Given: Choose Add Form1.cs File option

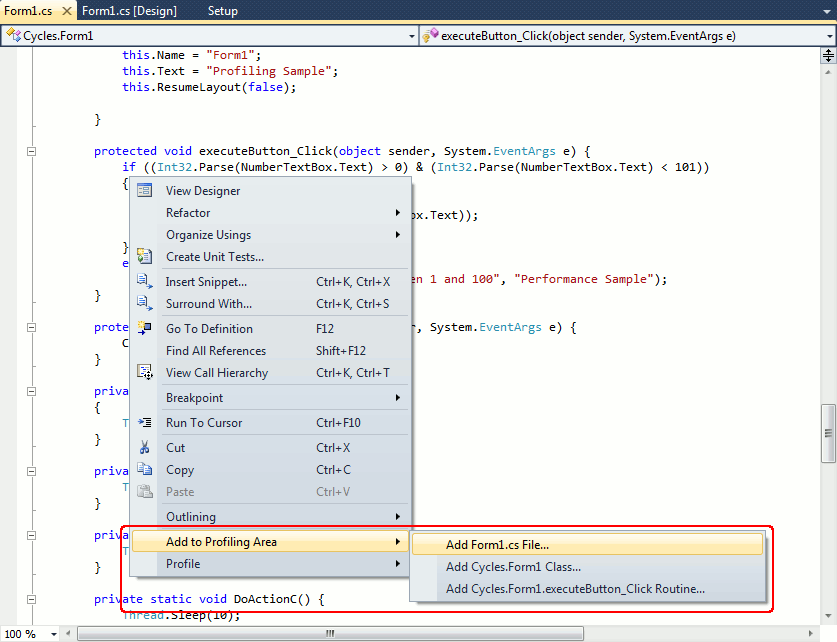Looking at the screenshot, I should tap(587, 544).
